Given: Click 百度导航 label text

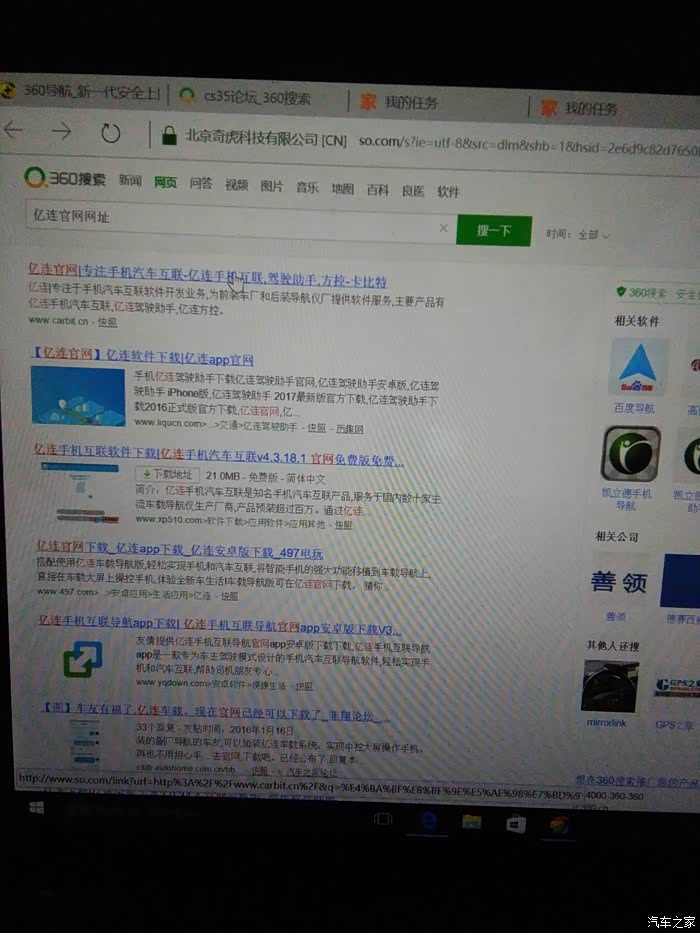Looking at the screenshot, I should click(x=635, y=408).
